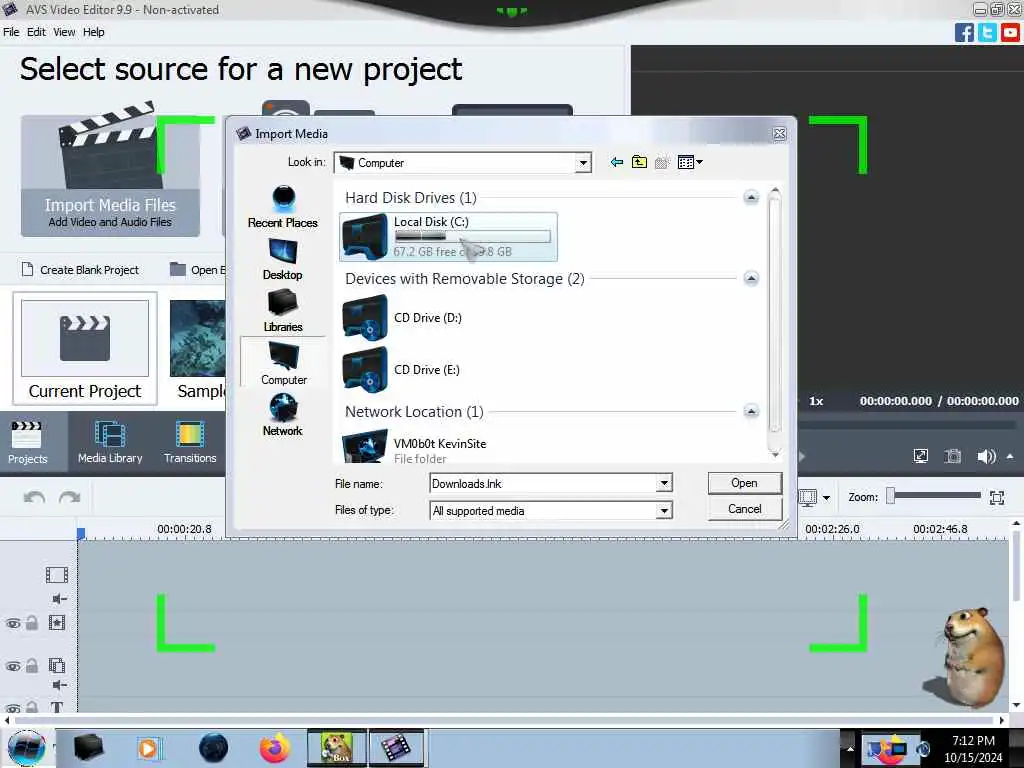
Task: Select the Current Project thumbnail
Action: (x=85, y=348)
